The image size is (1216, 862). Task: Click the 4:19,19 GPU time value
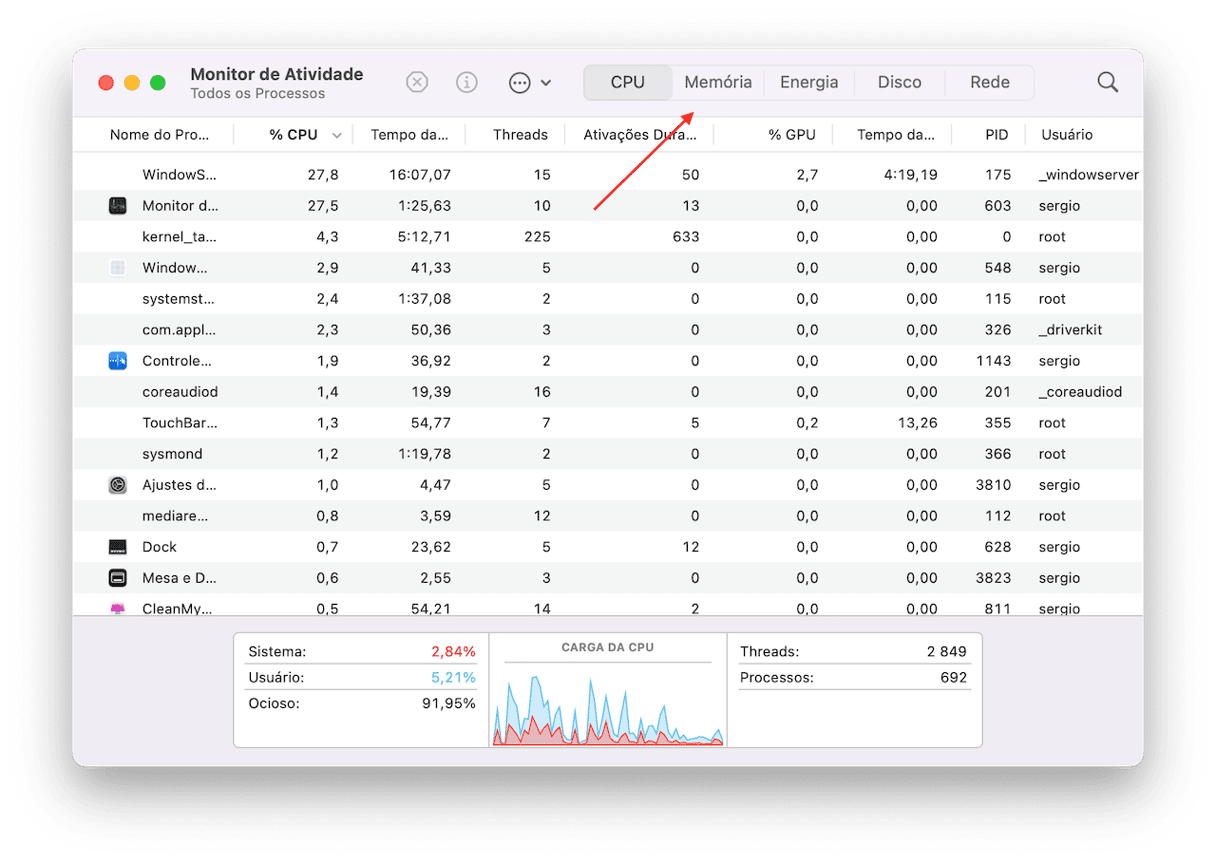pos(911,175)
